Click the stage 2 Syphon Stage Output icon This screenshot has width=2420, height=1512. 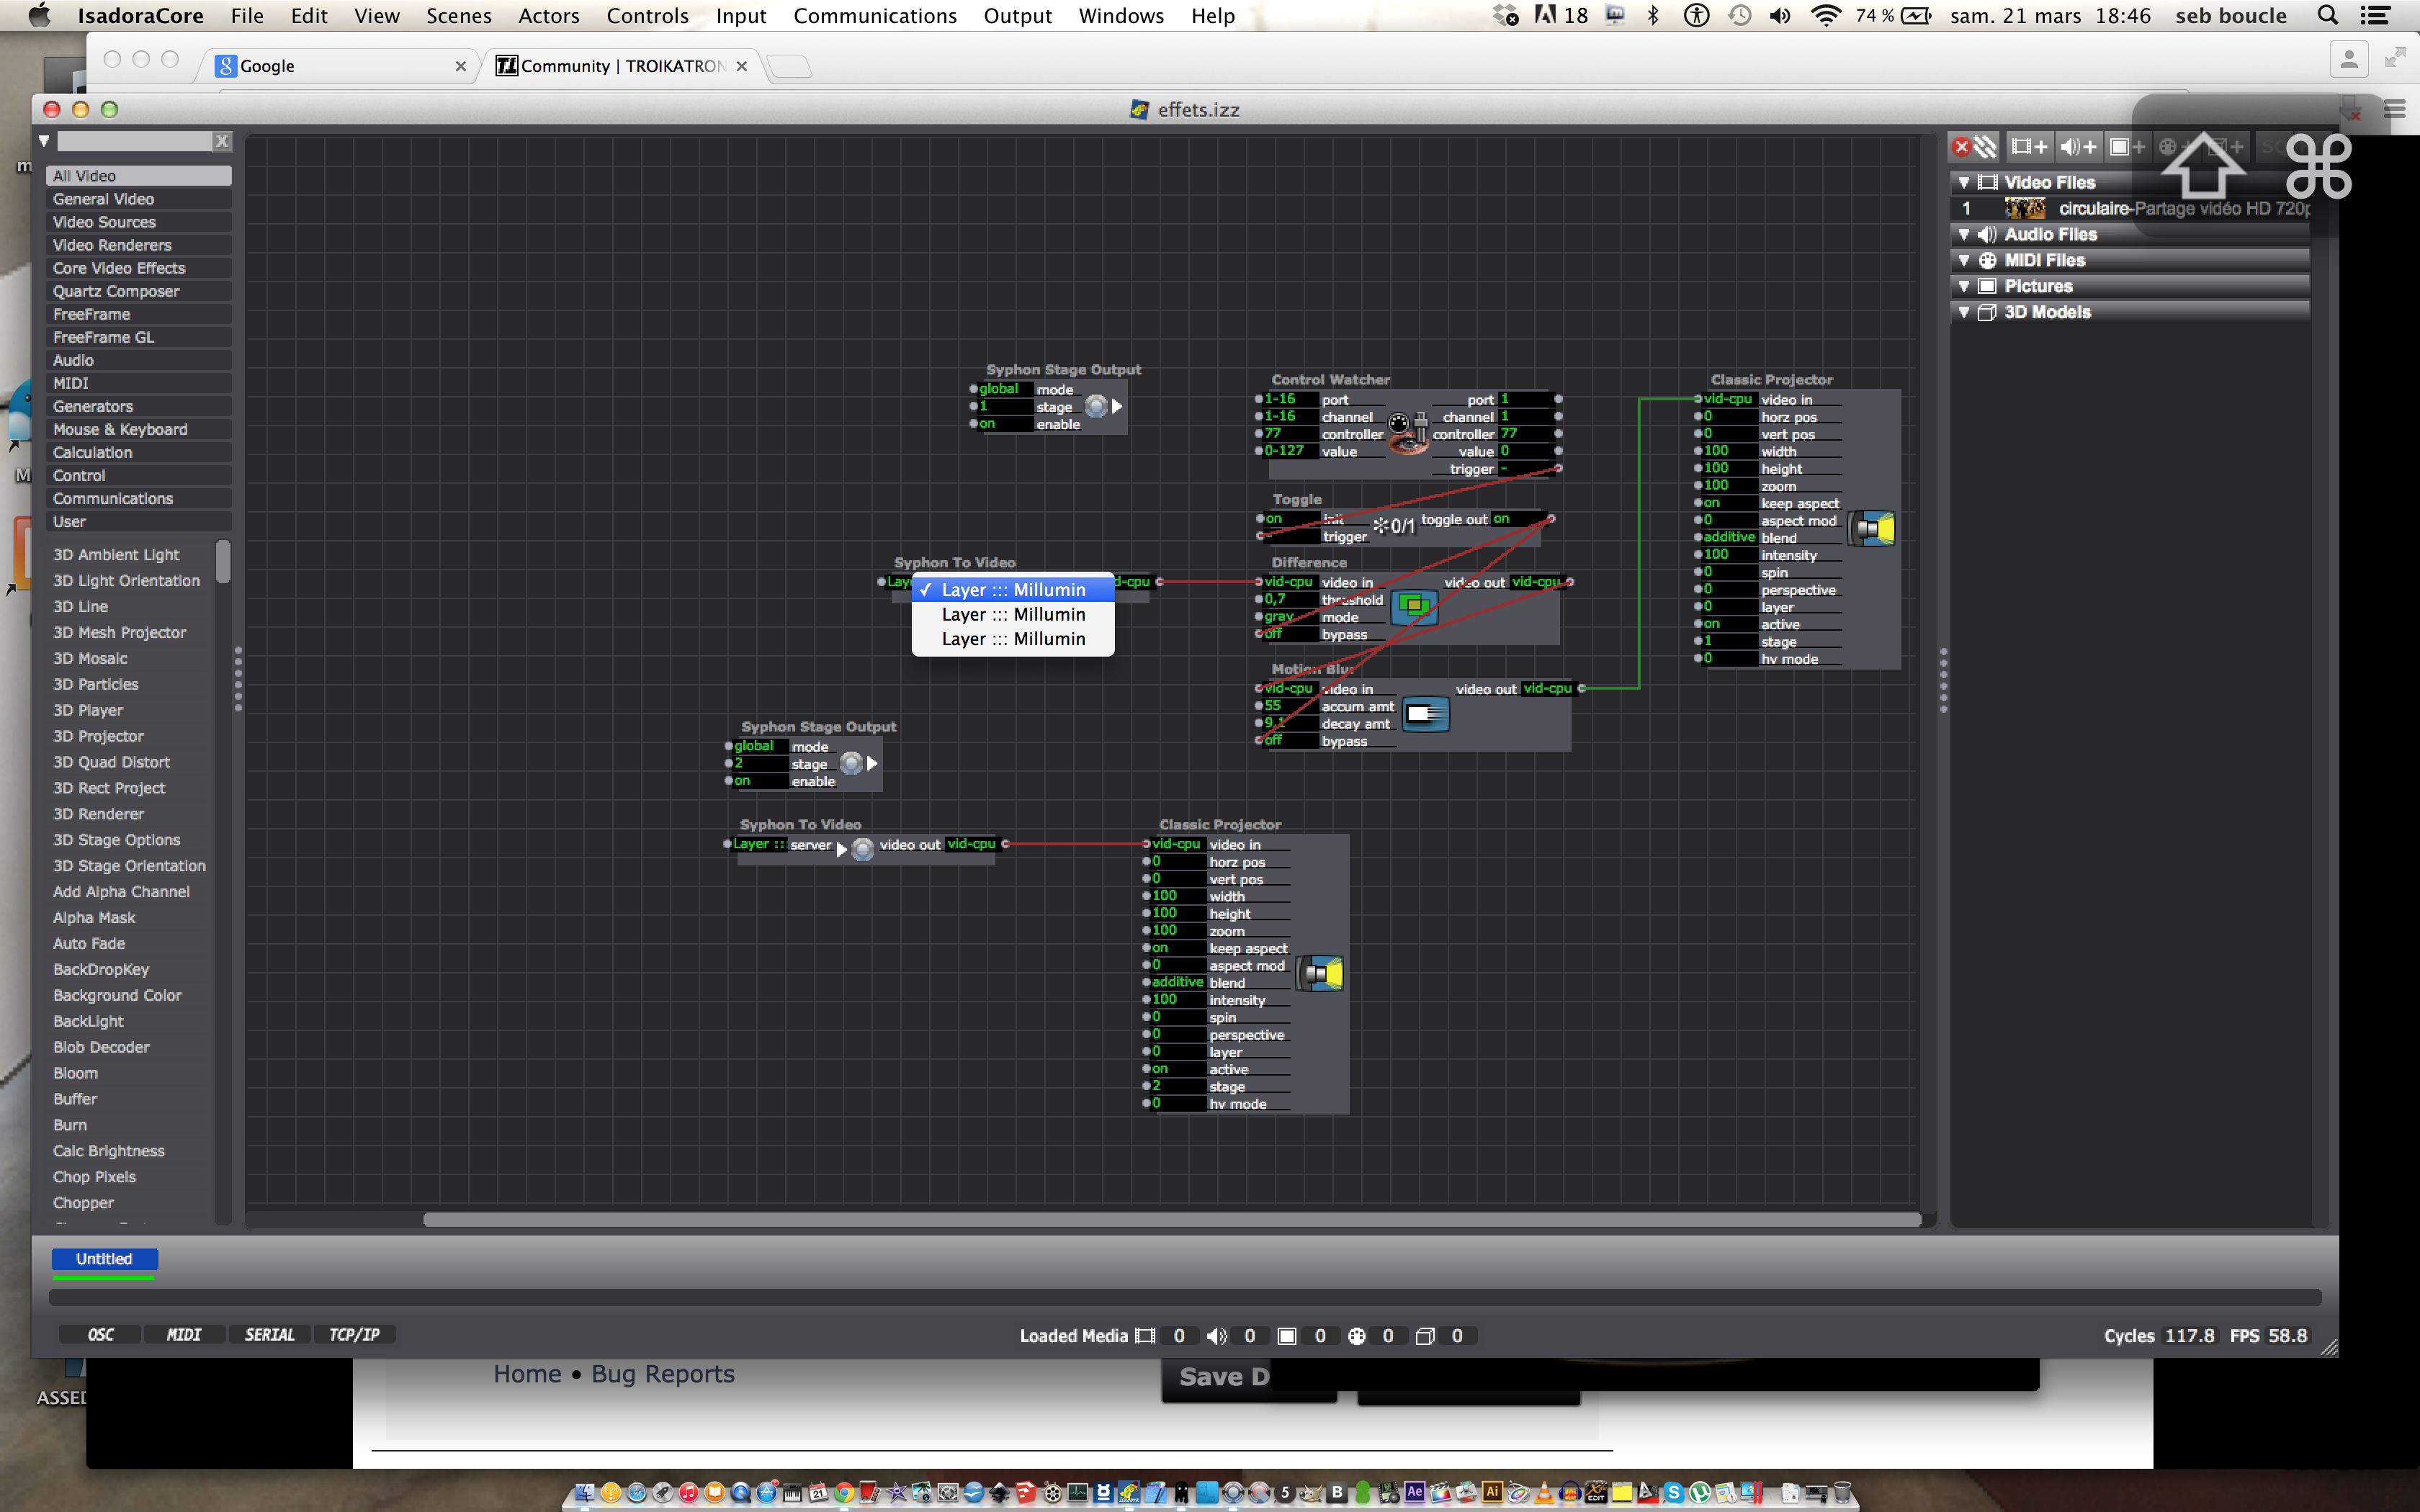851,763
